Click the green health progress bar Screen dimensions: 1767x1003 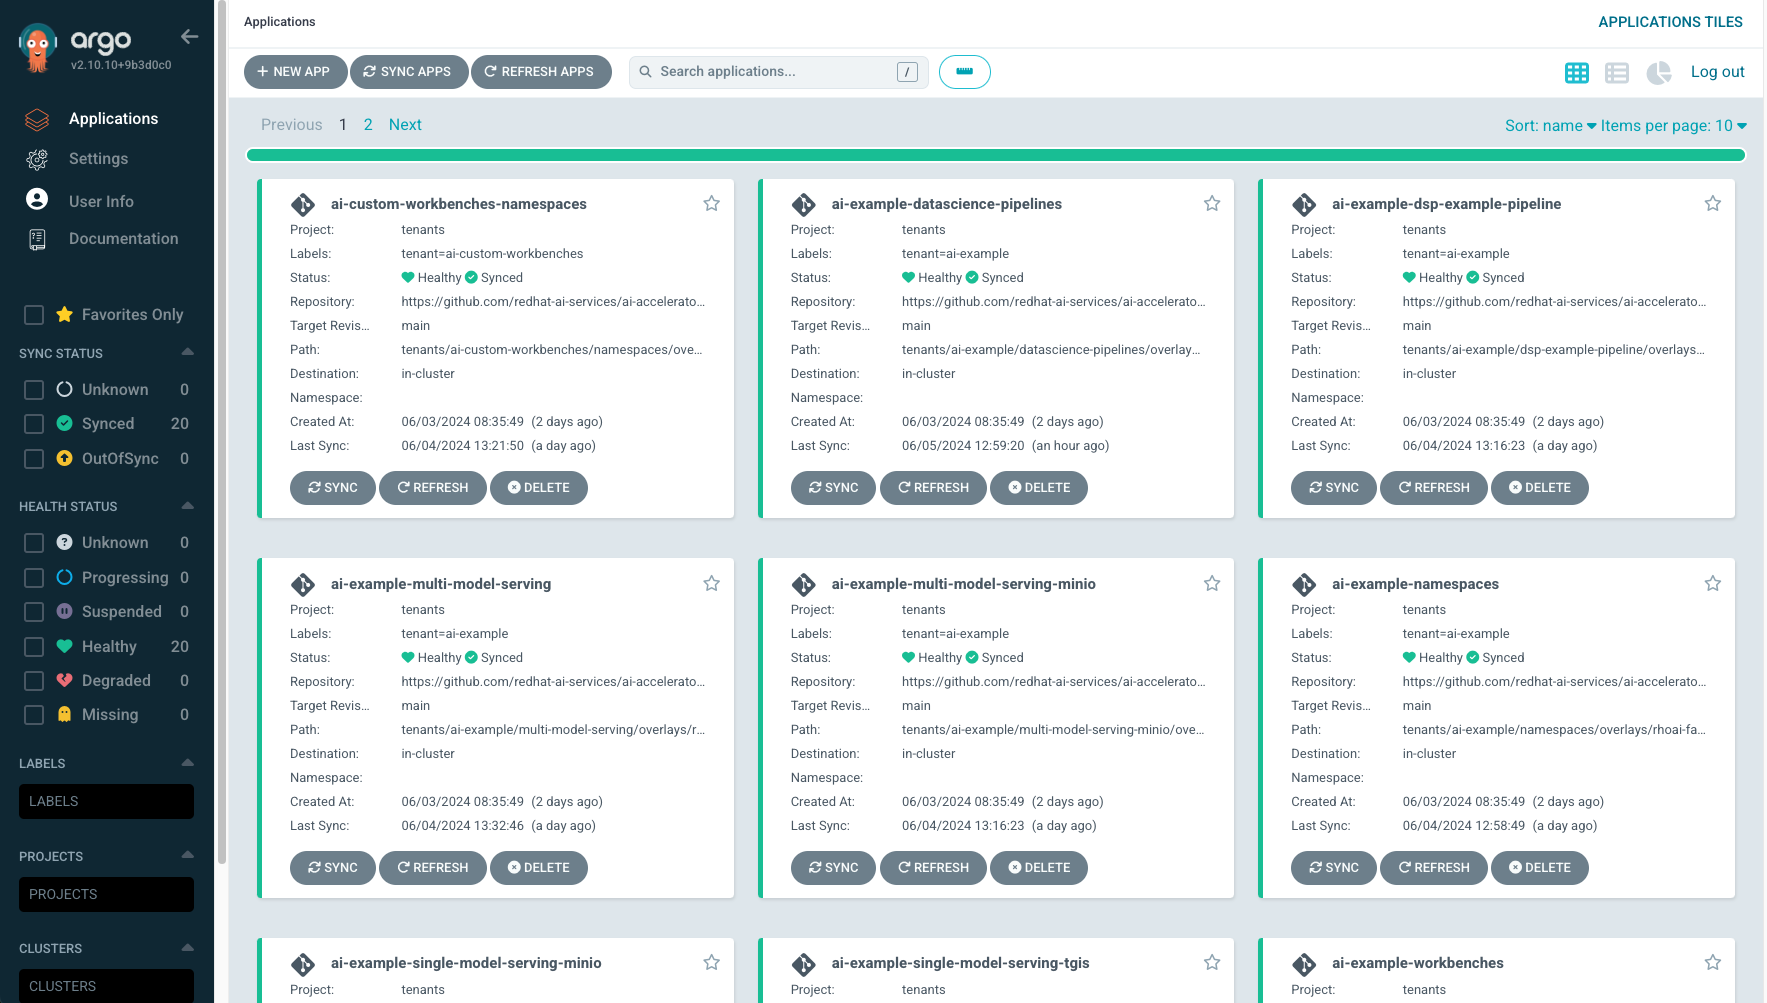[996, 155]
